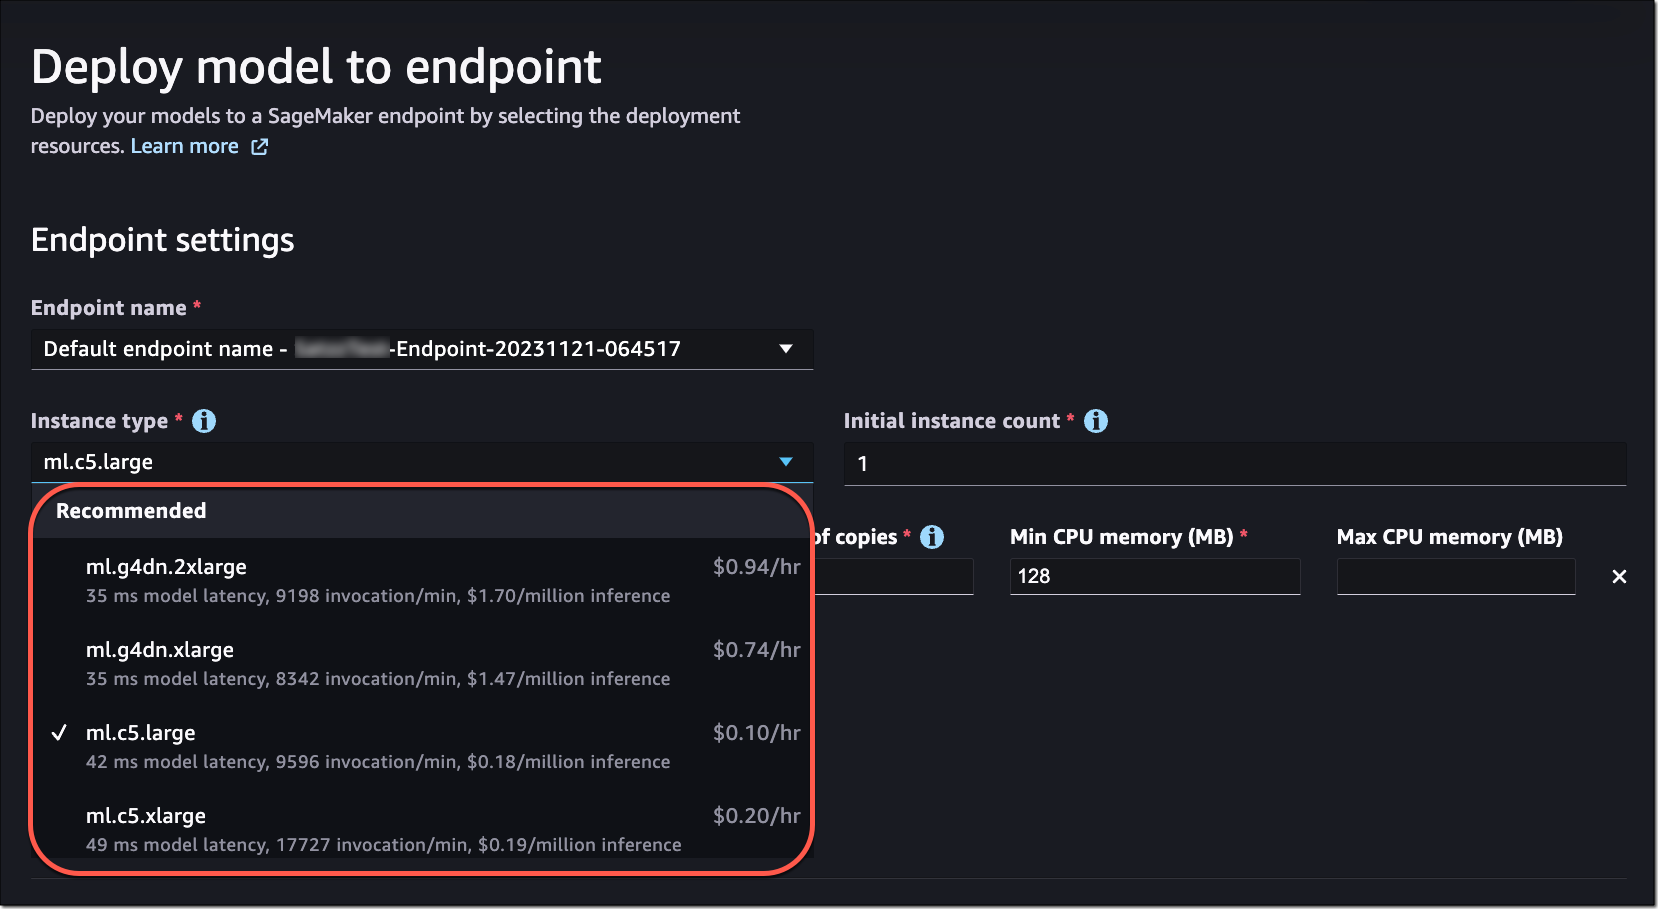This screenshot has width=1658, height=909.
Task: Open the Endpoint name dropdown
Action: (x=420, y=349)
